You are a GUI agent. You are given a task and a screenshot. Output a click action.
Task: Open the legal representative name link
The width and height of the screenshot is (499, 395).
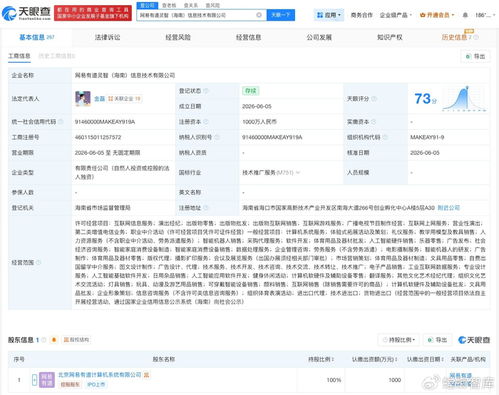coord(99,99)
